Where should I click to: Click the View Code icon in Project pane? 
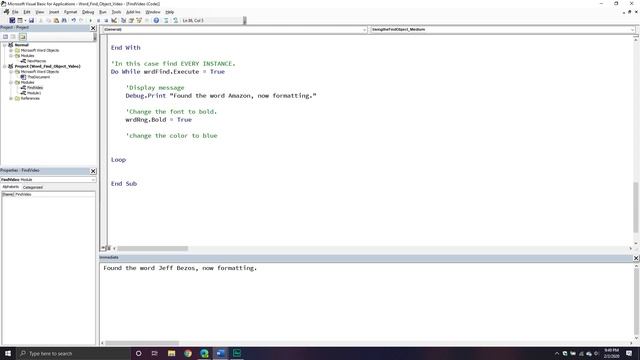(x=5, y=37)
